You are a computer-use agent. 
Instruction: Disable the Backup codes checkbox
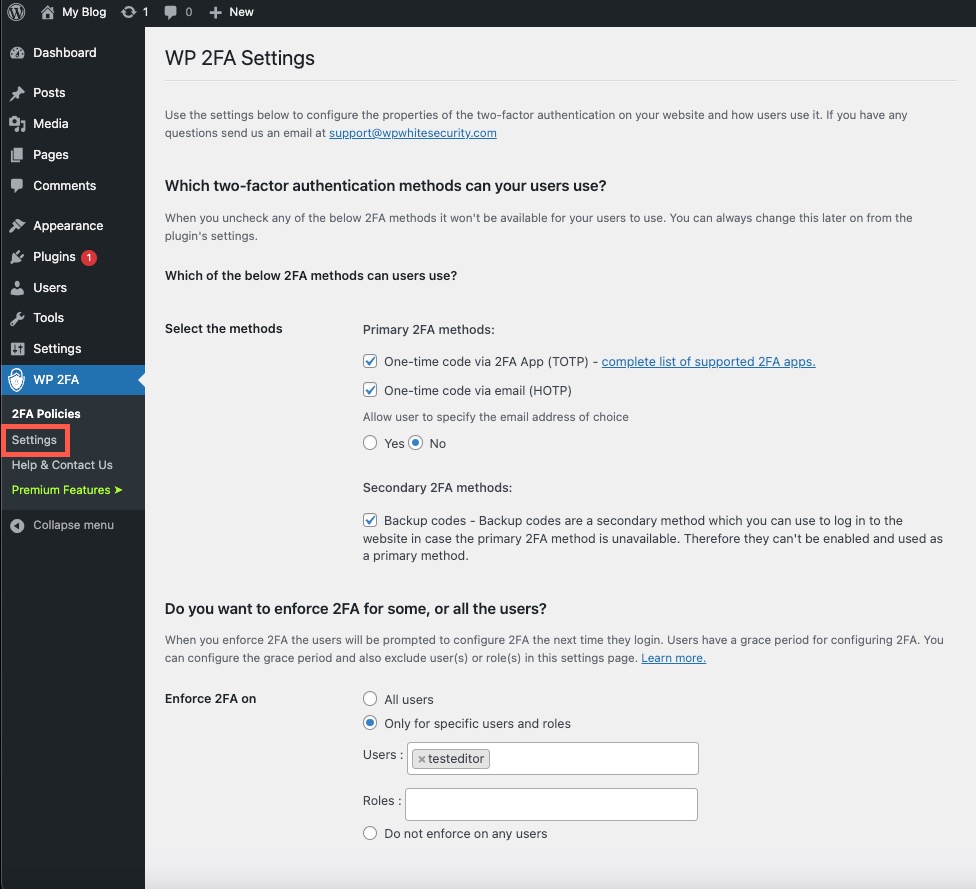[x=370, y=521]
